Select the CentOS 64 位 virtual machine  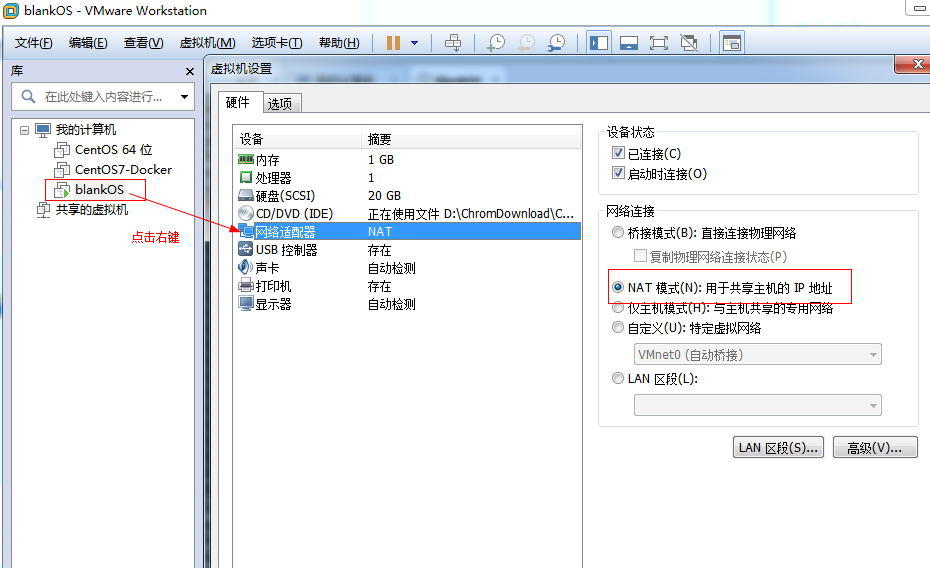pos(113,149)
